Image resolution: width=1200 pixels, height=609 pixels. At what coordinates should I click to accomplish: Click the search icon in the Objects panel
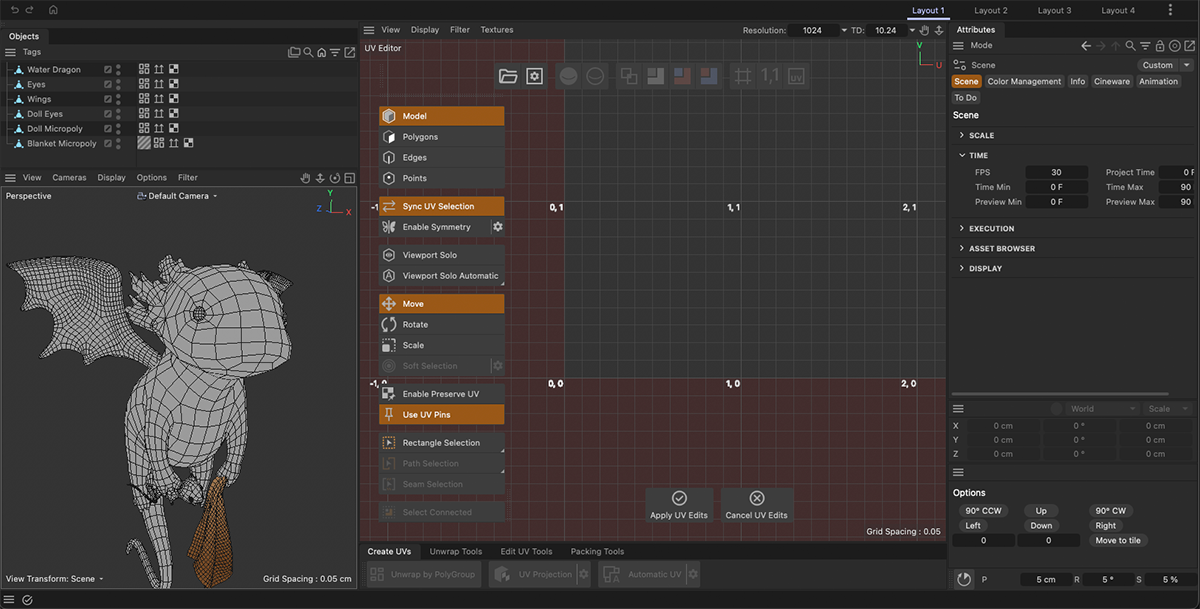pyautogui.click(x=308, y=52)
